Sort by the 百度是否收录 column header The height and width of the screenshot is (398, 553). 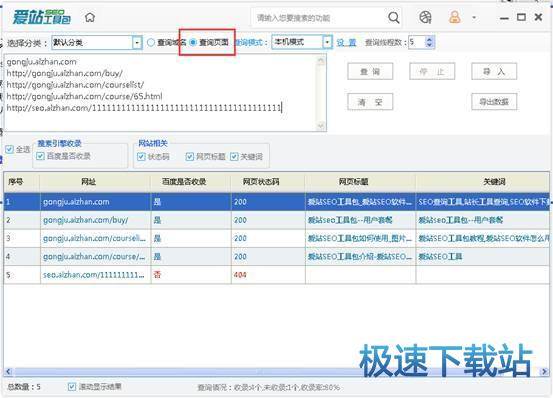[x=191, y=182]
